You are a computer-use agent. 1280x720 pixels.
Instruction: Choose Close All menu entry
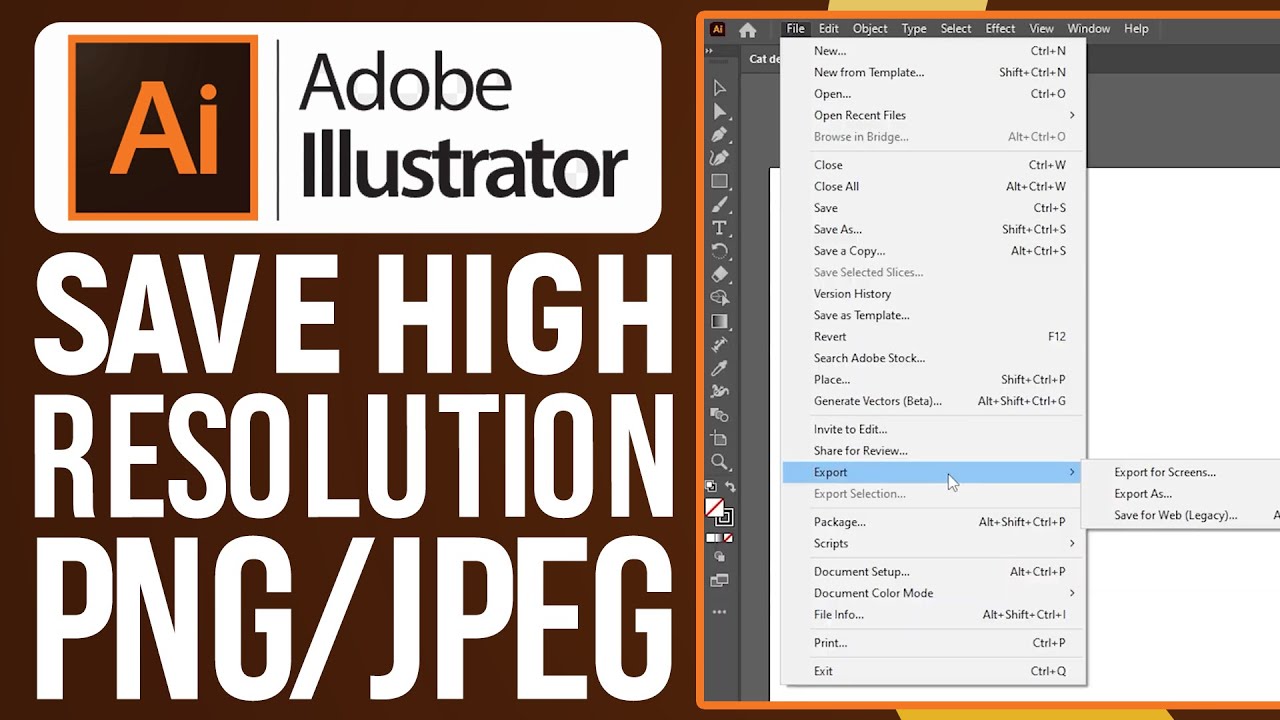click(934, 186)
